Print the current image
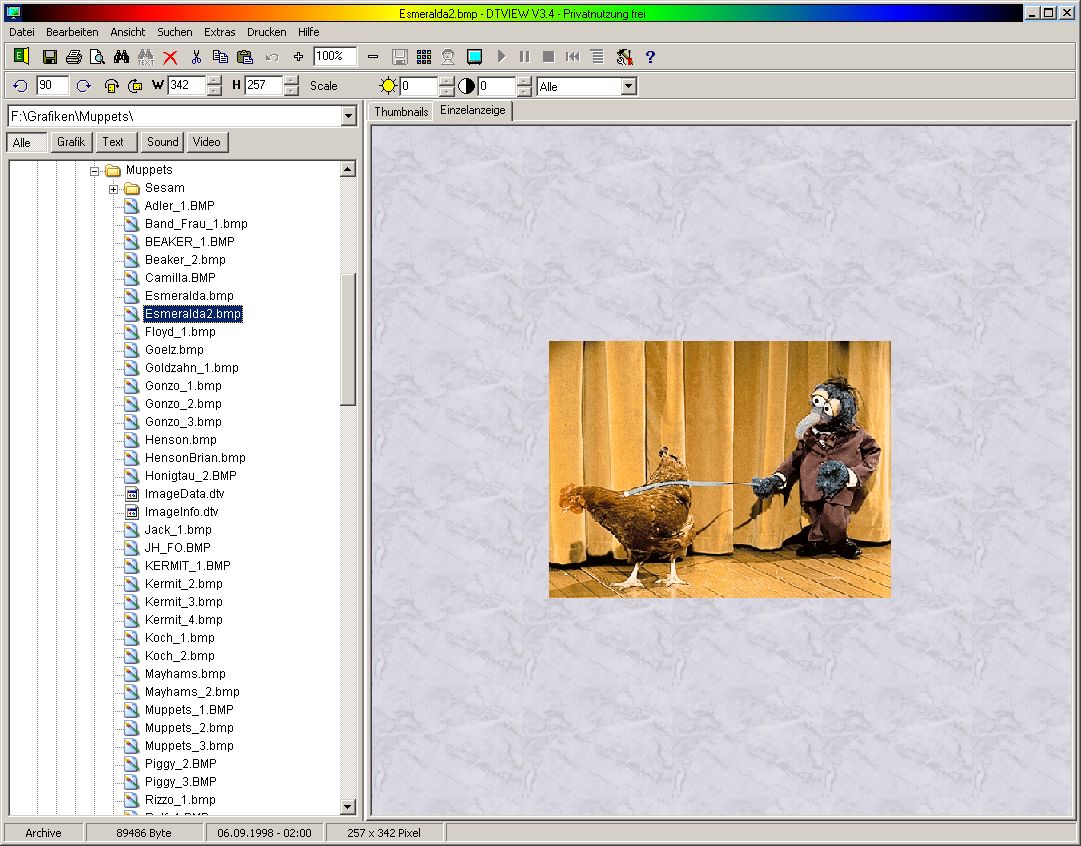The width and height of the screenshot is (1081, 846). point(74,57)
